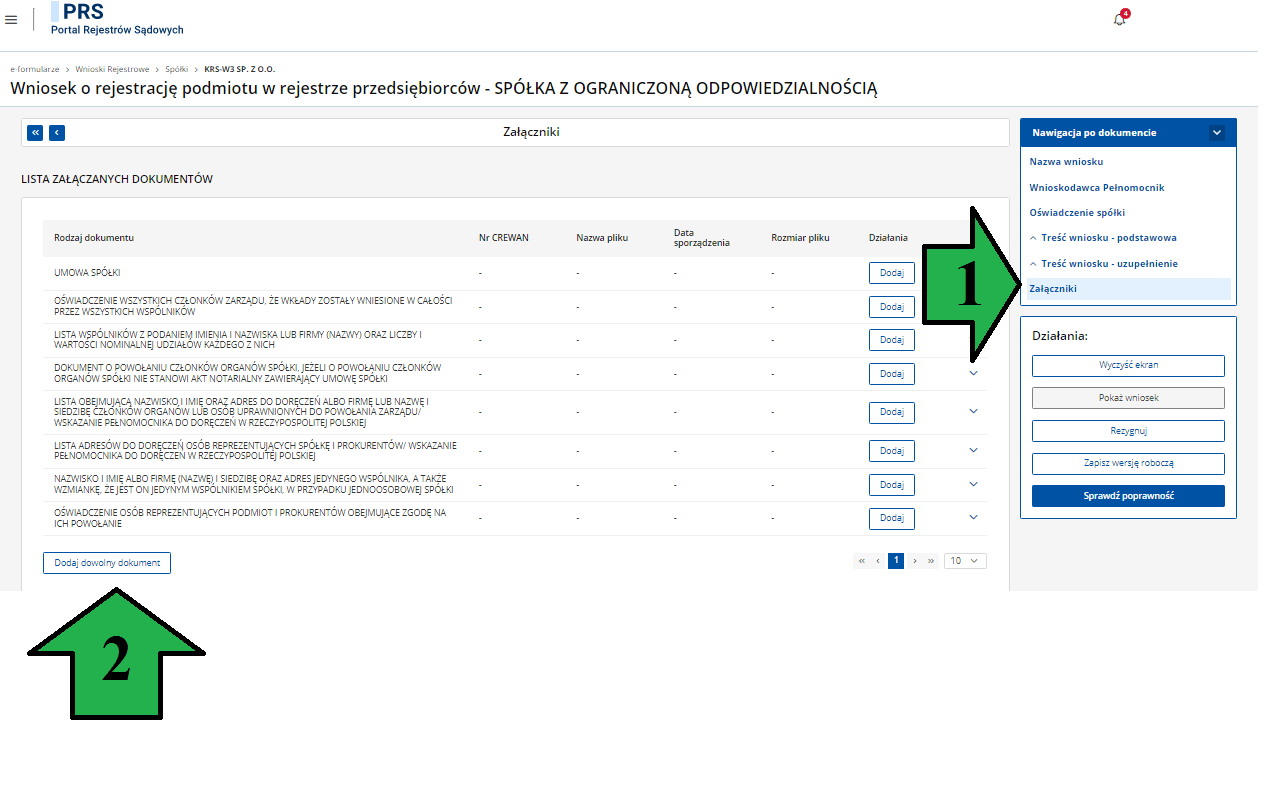
Task: Click Dodaj for Lista wspólników row
Action: [x=892, y=340]
